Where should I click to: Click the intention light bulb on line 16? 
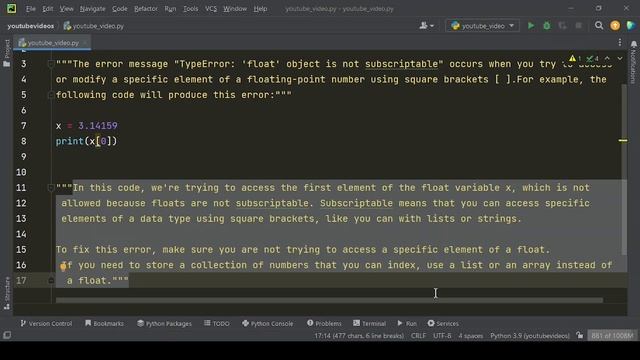(x=63, y=267)
